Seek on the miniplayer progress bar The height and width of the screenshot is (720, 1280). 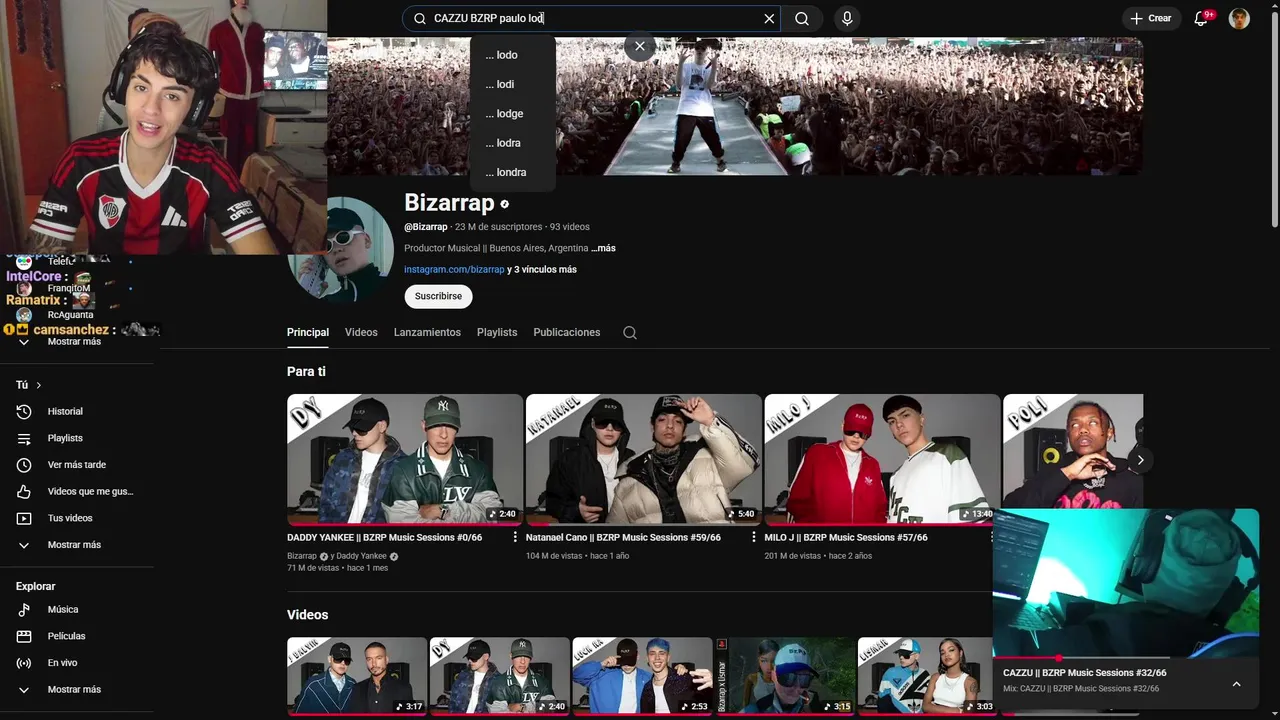[x=1126, y=658]
